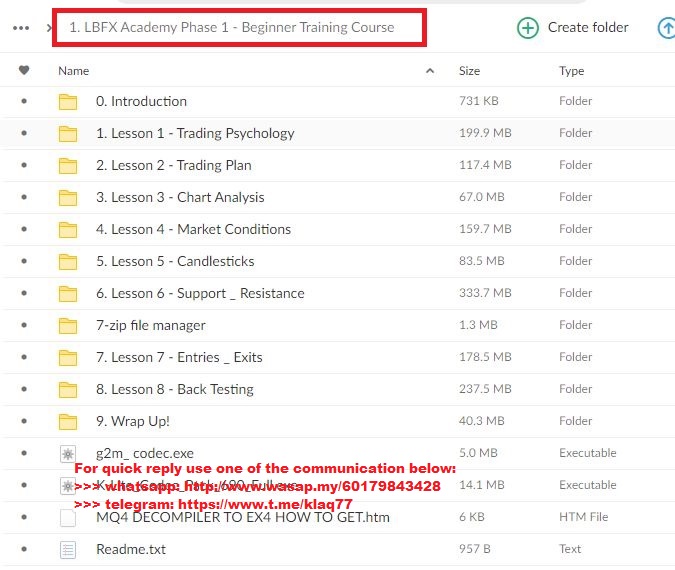Open 7. Lesson 7 - Entries _ Exits
The image size is (675, 570).
tap(179, 357)
